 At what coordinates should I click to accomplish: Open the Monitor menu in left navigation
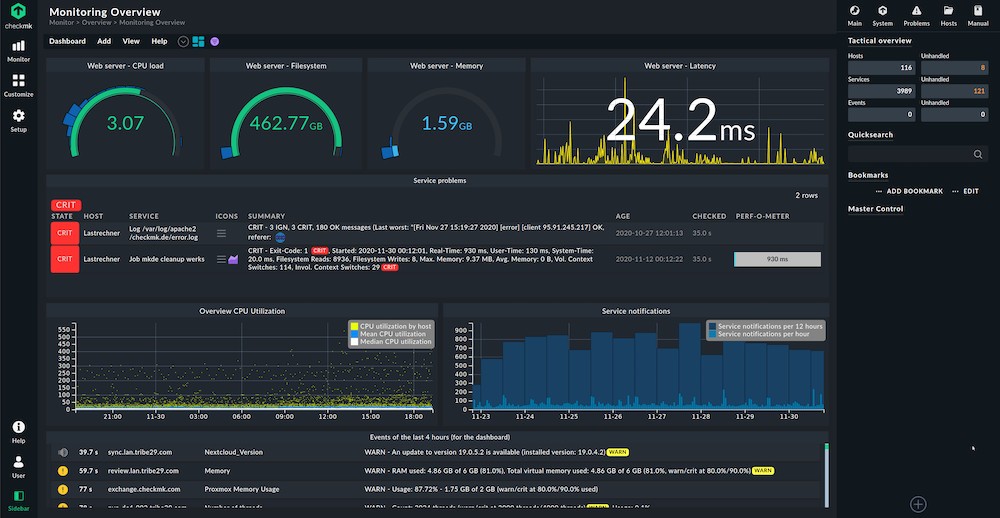click(18, 50)
